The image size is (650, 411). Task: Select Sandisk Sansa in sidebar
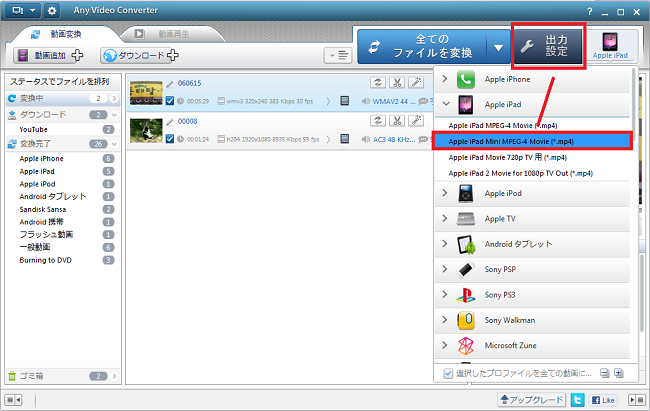[x=43, y=209]
